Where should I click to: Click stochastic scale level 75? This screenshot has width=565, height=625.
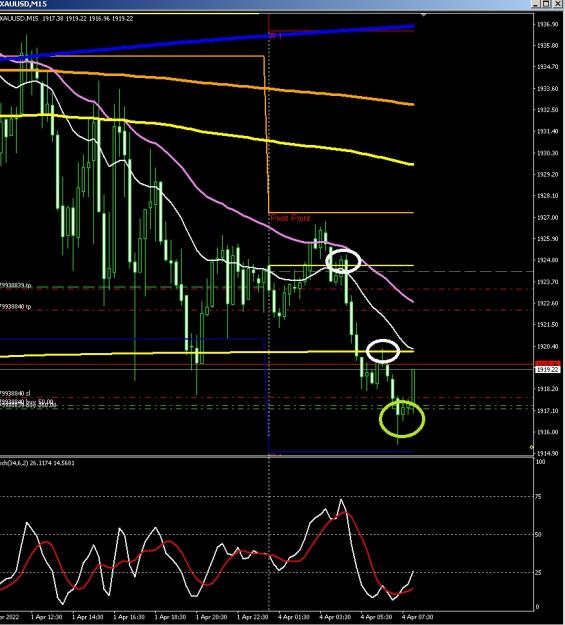tap(539, 497)
